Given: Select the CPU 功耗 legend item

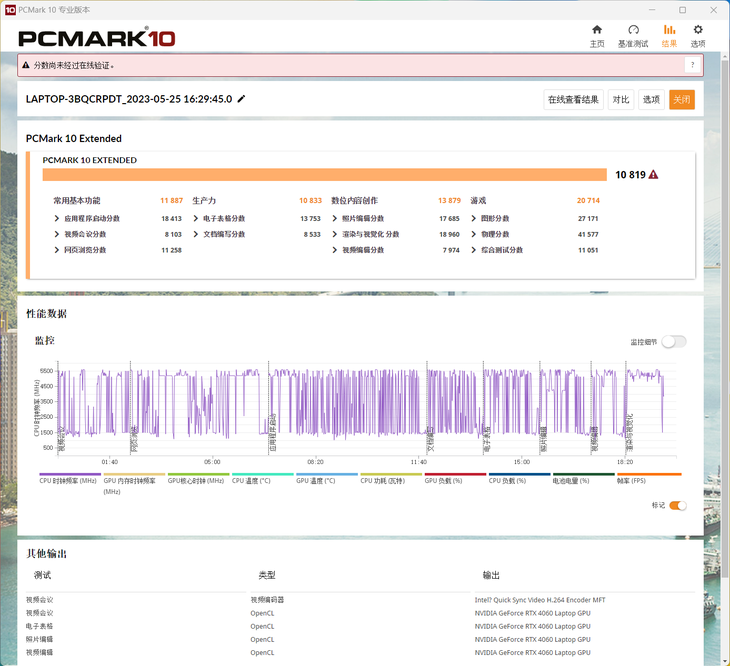Looking at the screenshot, I should [391, 479].
